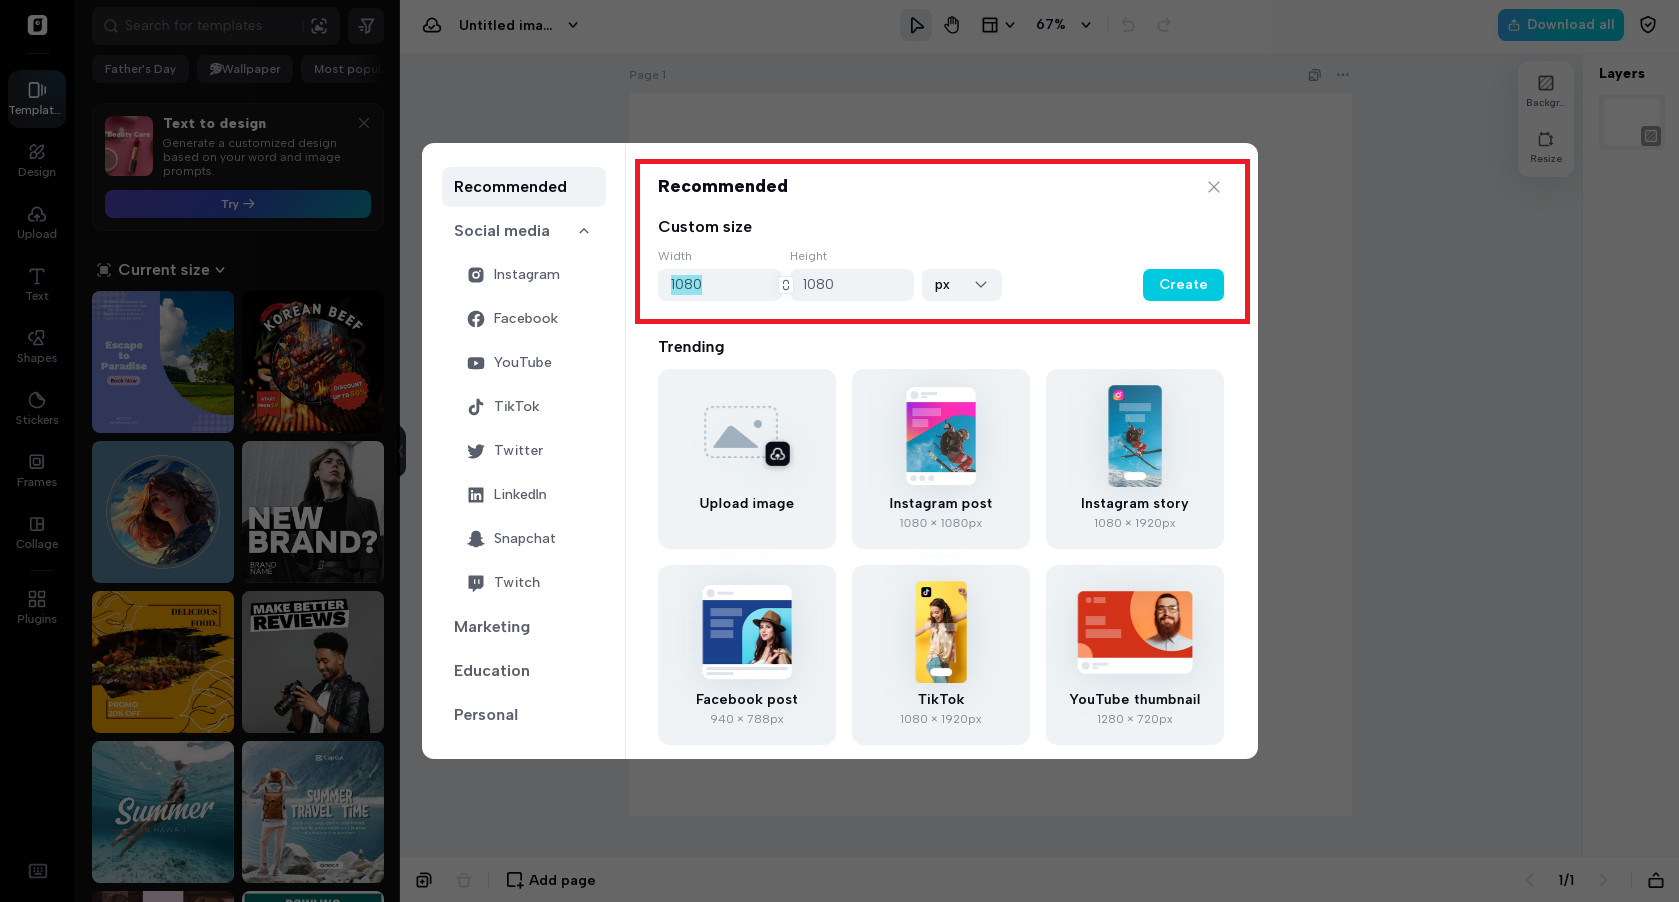1679x902 pixels.
Task: Open the Marketing category
Action: (x=492, y=627)
